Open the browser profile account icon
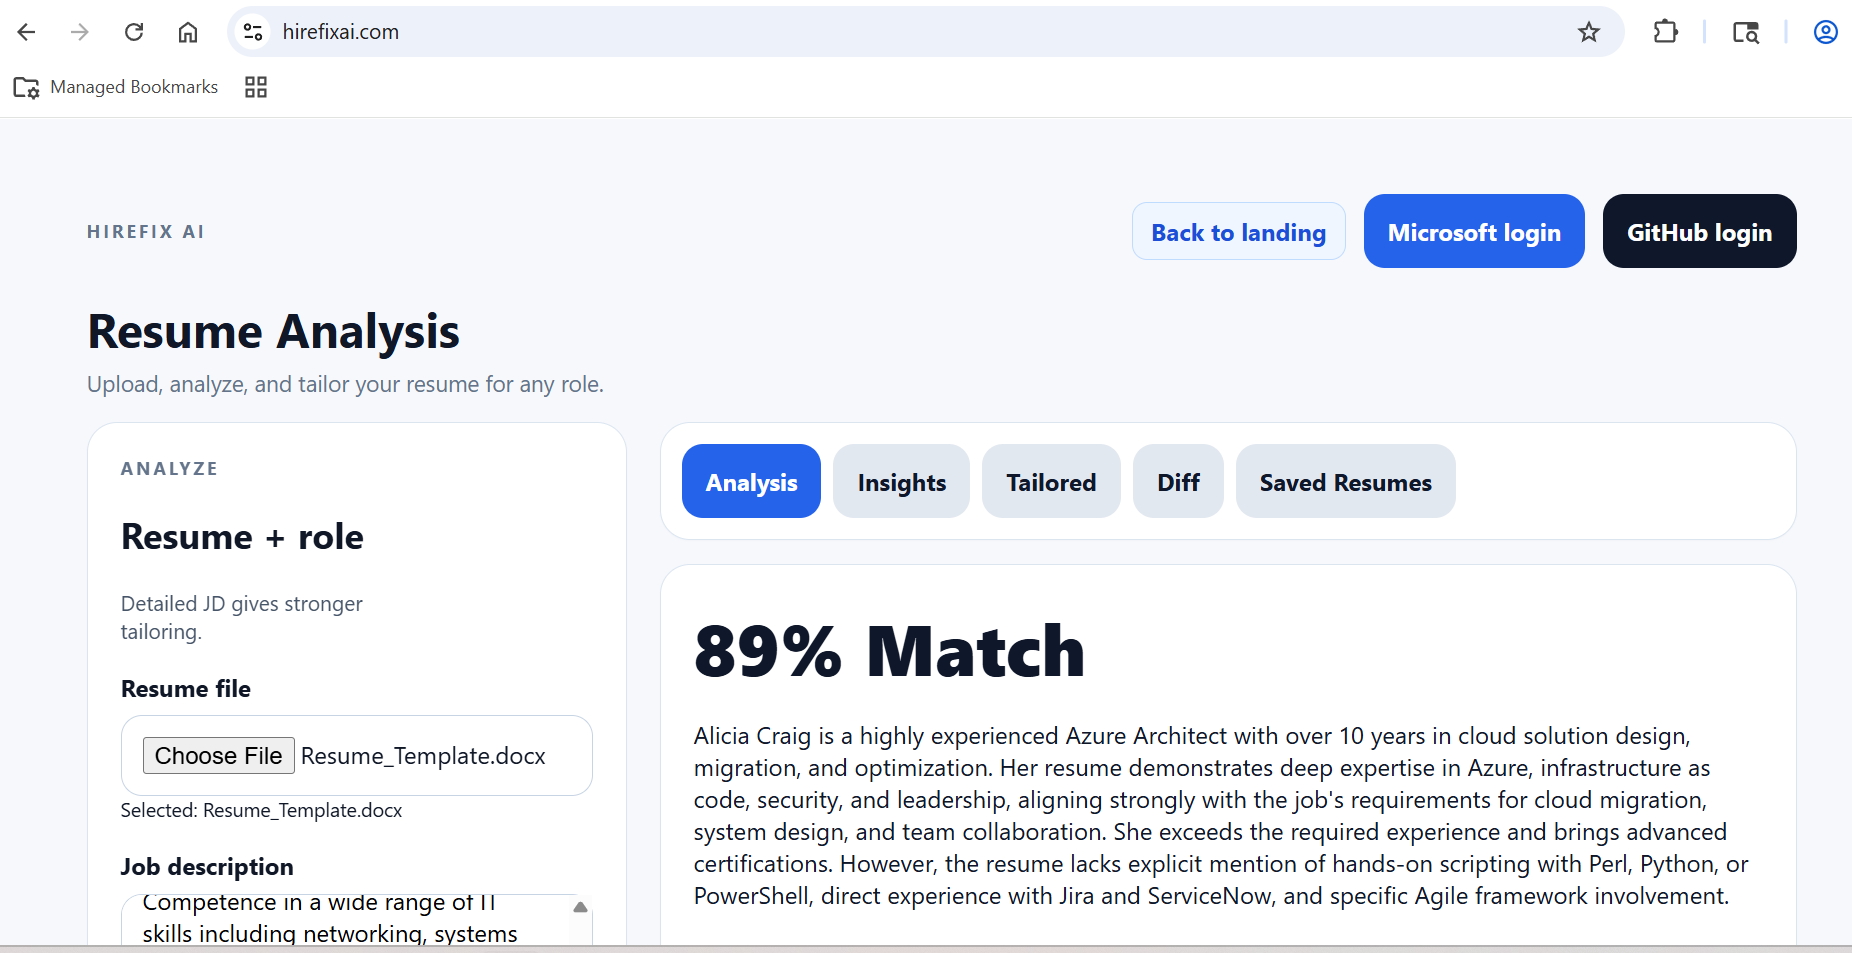 (1825, 32)
